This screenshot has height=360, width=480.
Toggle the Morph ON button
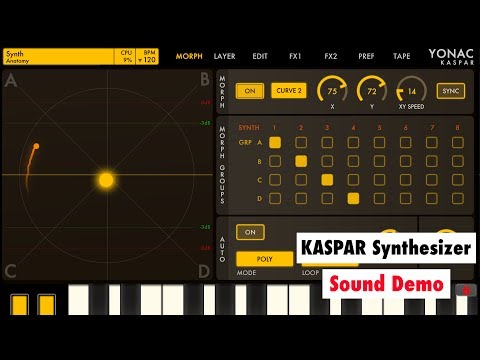click(250, 91)
